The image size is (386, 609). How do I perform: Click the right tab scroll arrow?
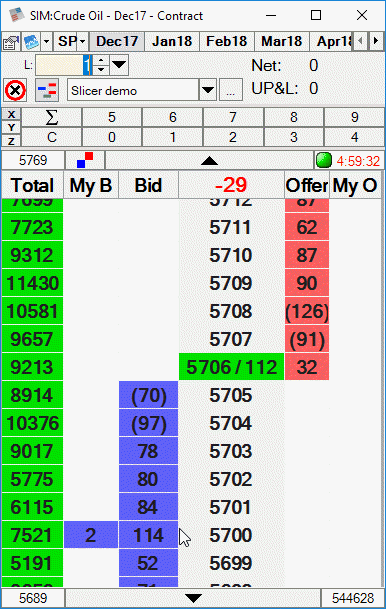pyautogui.click(x=376, y=41)
